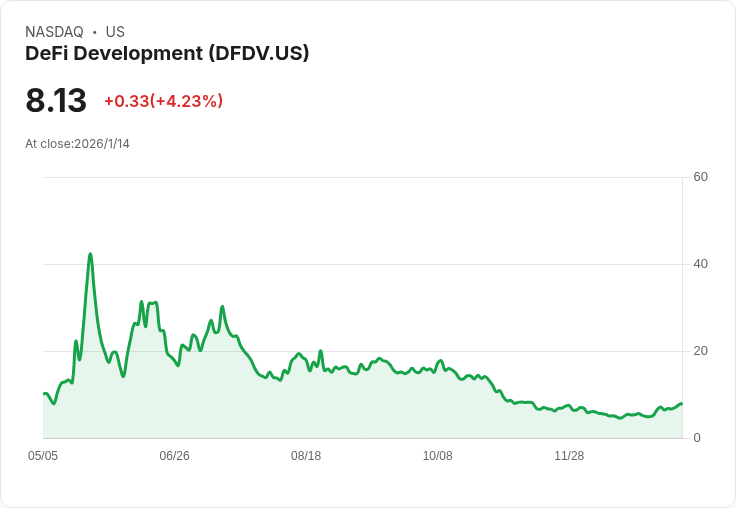Screen dimensions: 736x508
Task: Click the 60 price axis label
Action: [x=700, y=177]
